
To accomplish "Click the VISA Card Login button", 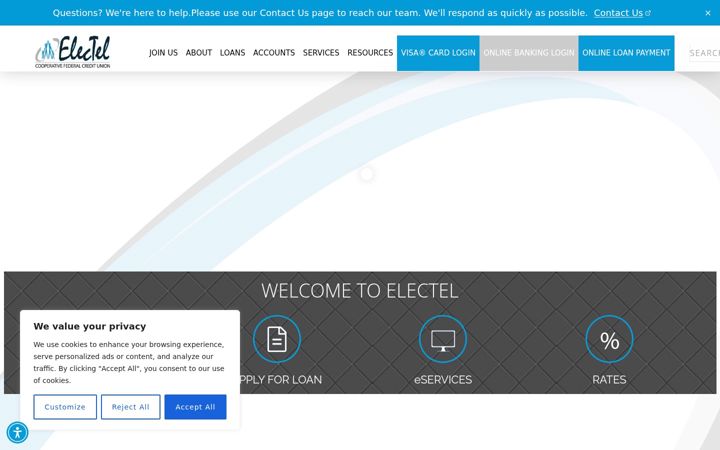I will tap(438, 53).
